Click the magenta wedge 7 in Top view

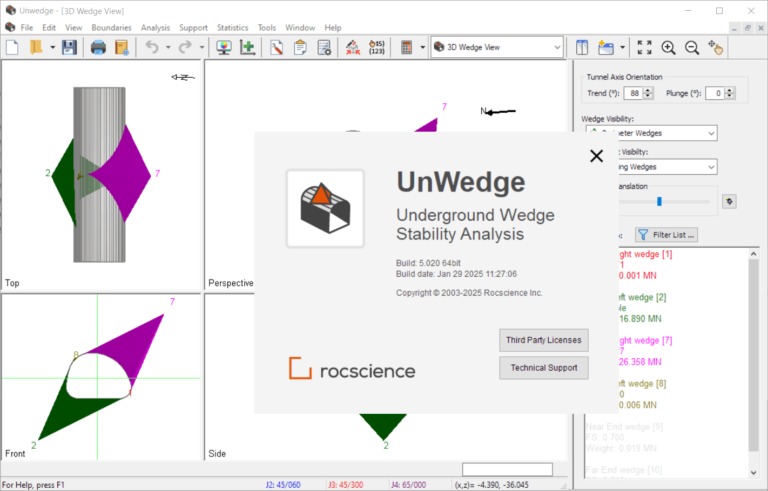(125, 173)
